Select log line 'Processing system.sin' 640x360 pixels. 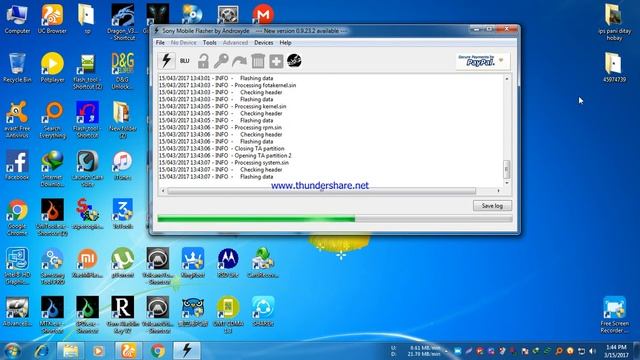coord(224,162)
